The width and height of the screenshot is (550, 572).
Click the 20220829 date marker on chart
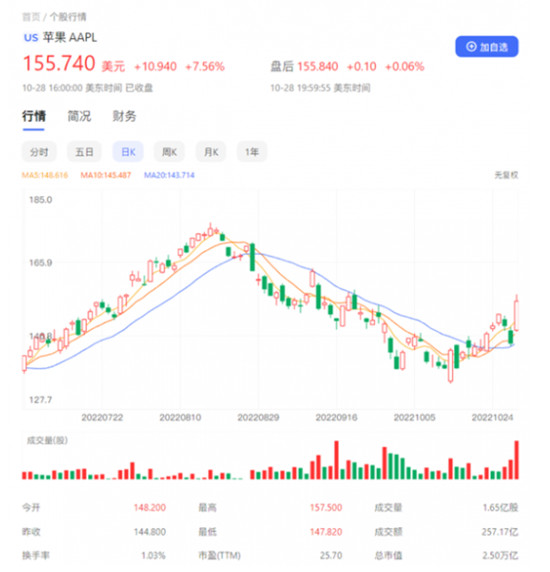point(258,417)
